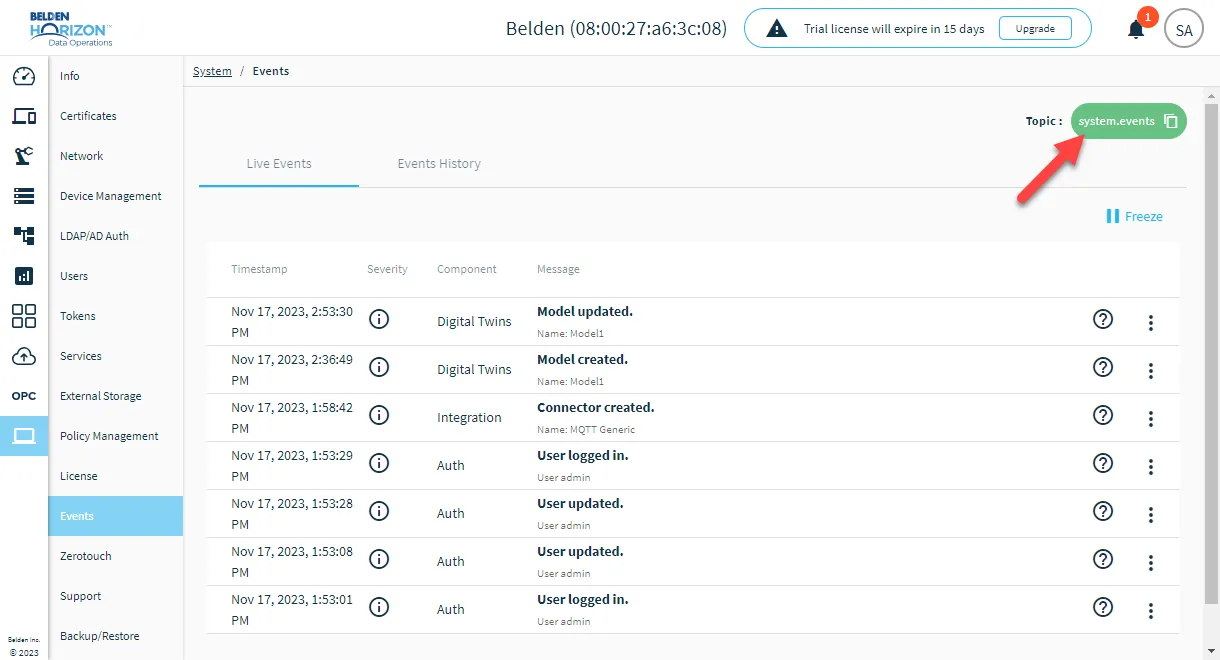Viewport: 1220px width, 660px height.
Task: Open the OPC icon in sidebar
Action: (24, 396)
